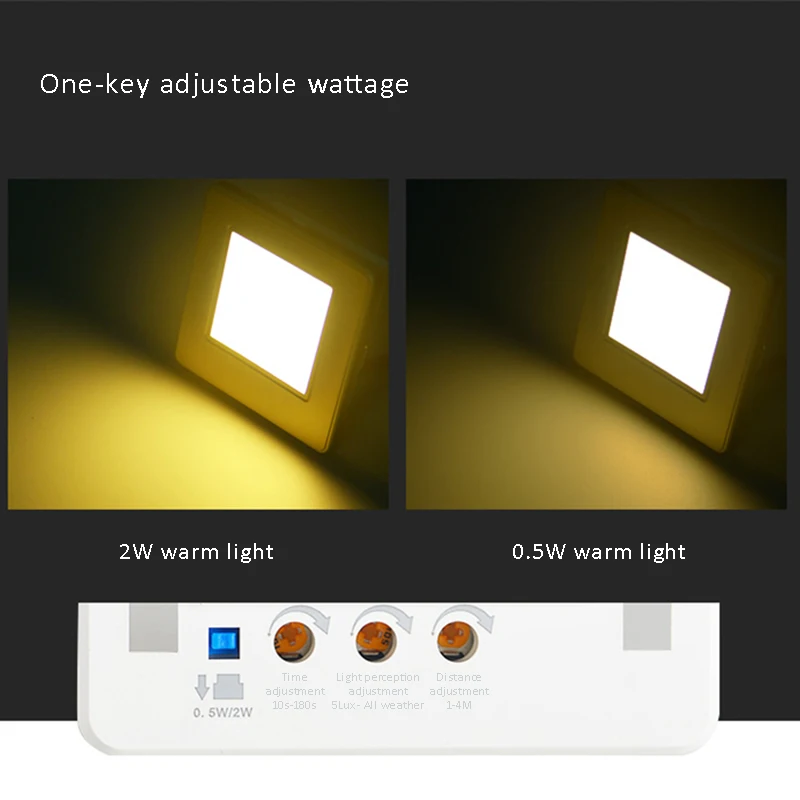
Task: Select the 0.5W/2W label text
Action: [x=223, y=713]
